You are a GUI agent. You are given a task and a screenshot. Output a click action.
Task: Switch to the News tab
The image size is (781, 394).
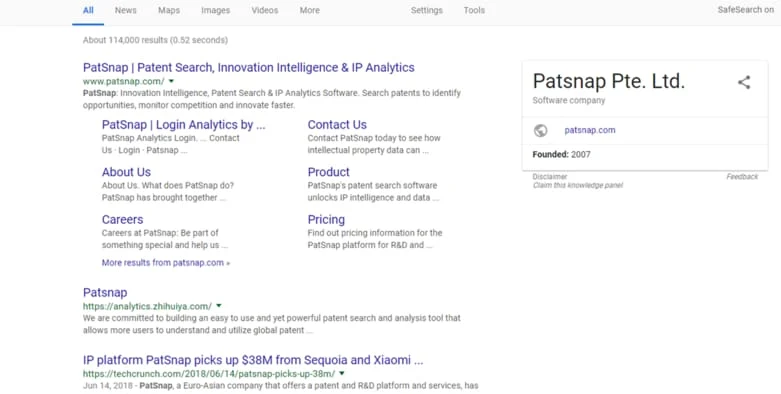tap(126, 10)
